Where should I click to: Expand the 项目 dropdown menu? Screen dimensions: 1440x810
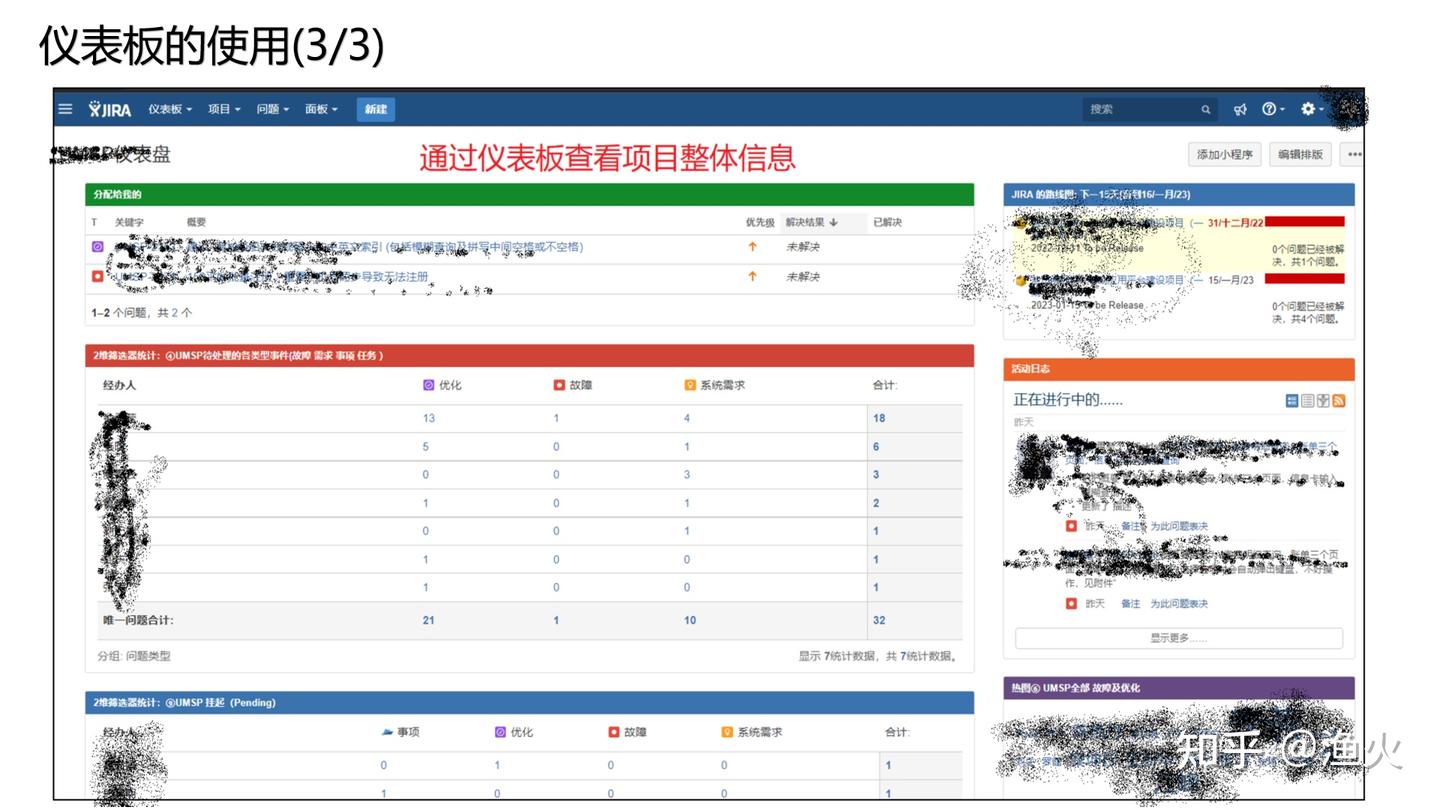(224, 109)
